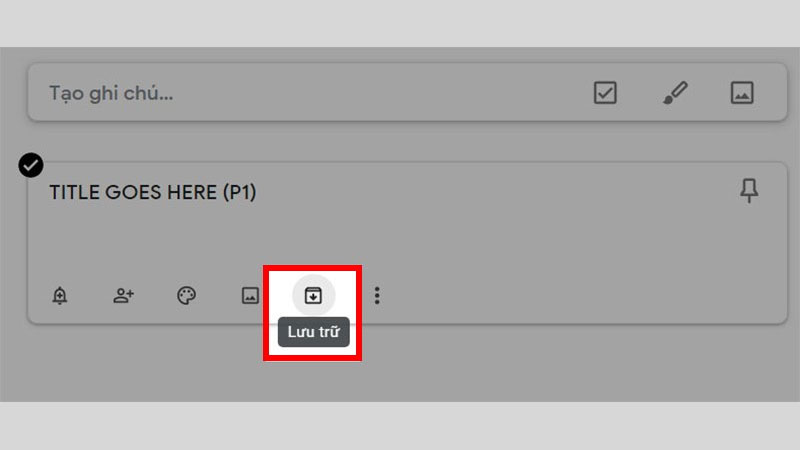Start a new drawing note with the brush icon
Screen dimensions: 800x450
pos(675,93)
